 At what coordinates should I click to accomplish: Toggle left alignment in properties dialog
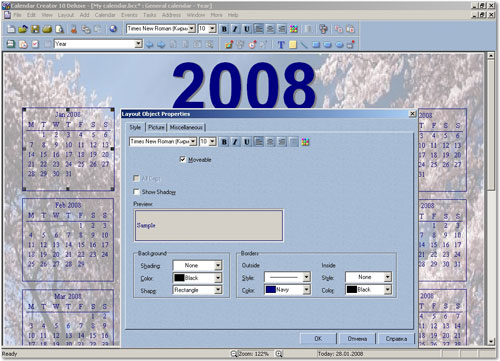tap(259, 142)
